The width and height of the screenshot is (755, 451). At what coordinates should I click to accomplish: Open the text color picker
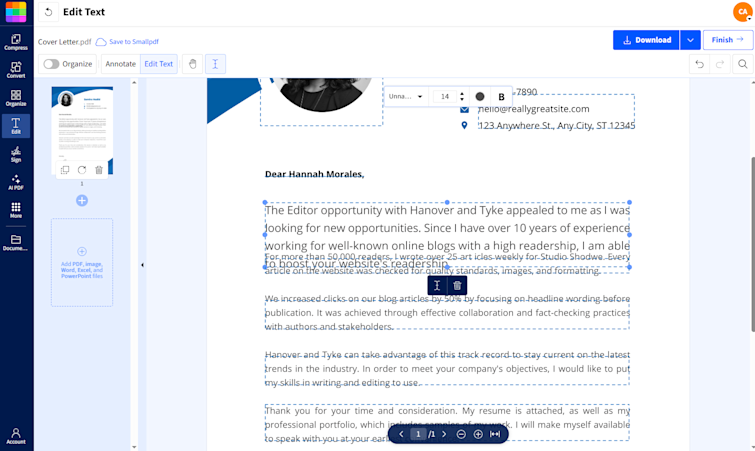[480, 97]
